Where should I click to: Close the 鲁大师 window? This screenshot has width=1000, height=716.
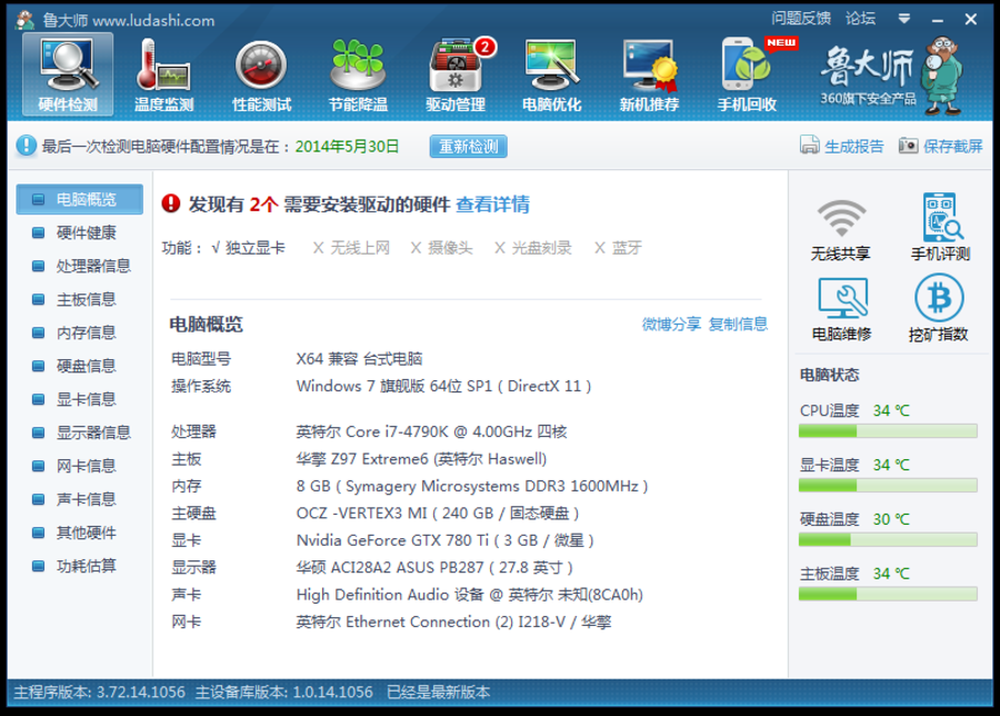tap(971, 20)
